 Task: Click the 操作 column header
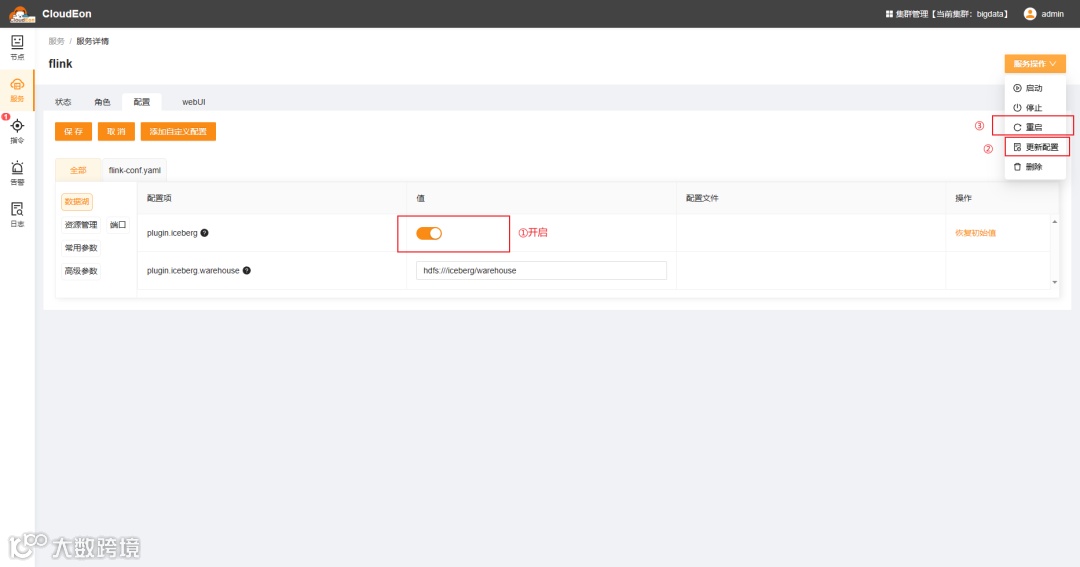tap(963, 198)
